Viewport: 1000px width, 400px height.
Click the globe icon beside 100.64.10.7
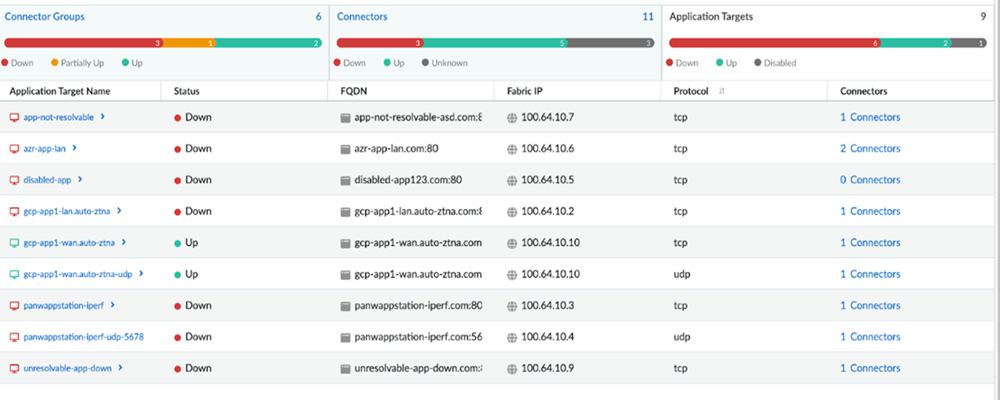[x=512, y=117]
